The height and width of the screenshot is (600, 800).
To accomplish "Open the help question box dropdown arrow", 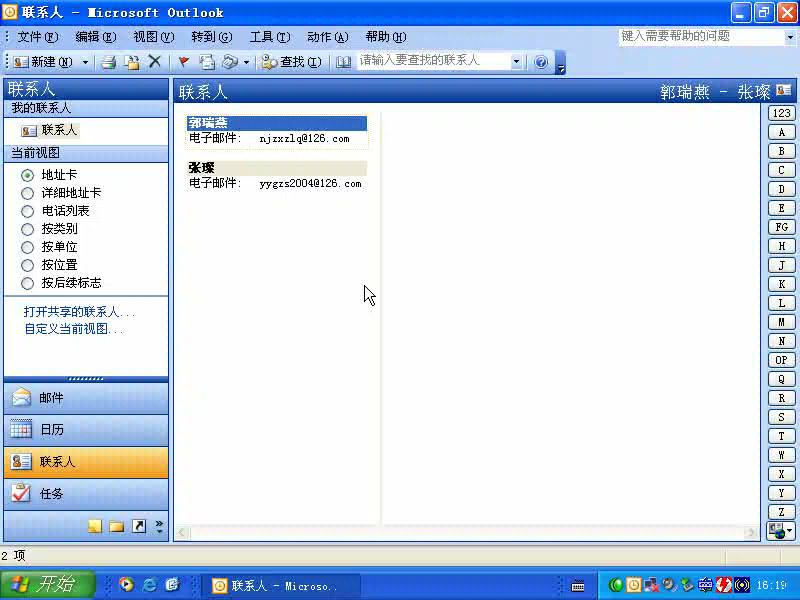I will (790, 37).
